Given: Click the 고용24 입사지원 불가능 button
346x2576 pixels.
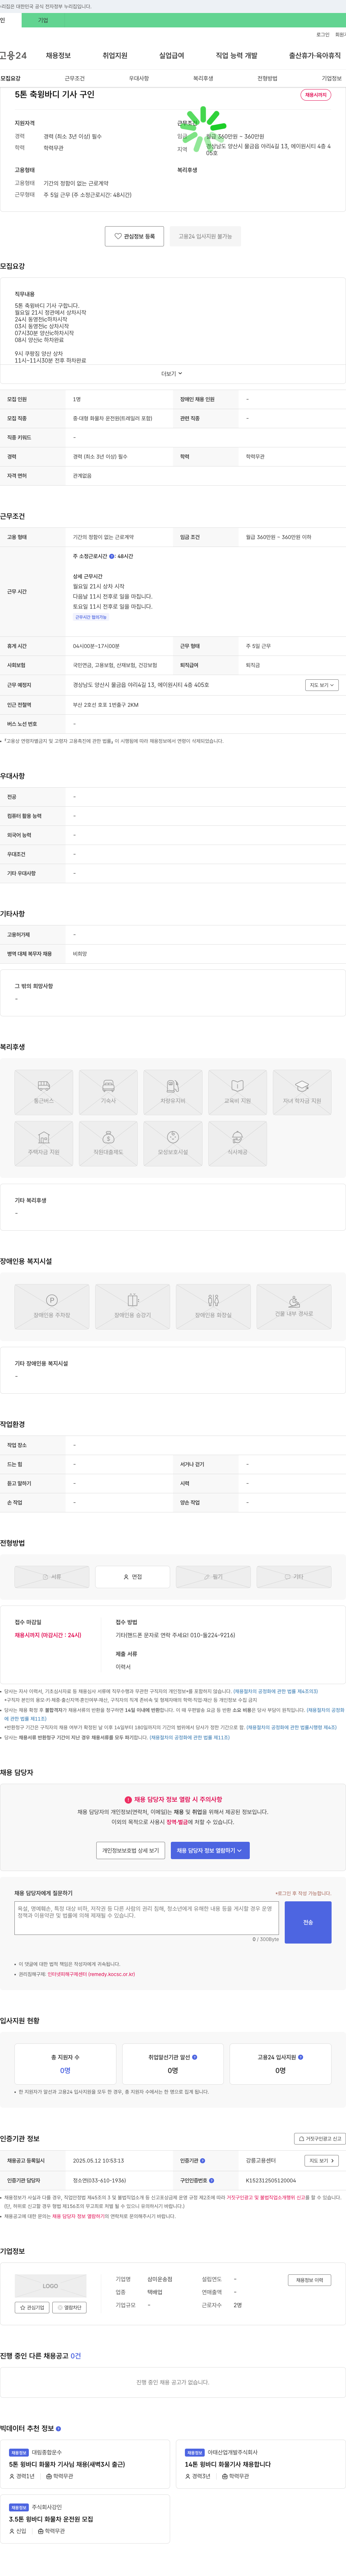Looking at the screenshot, I should click(x=205, y=236).
